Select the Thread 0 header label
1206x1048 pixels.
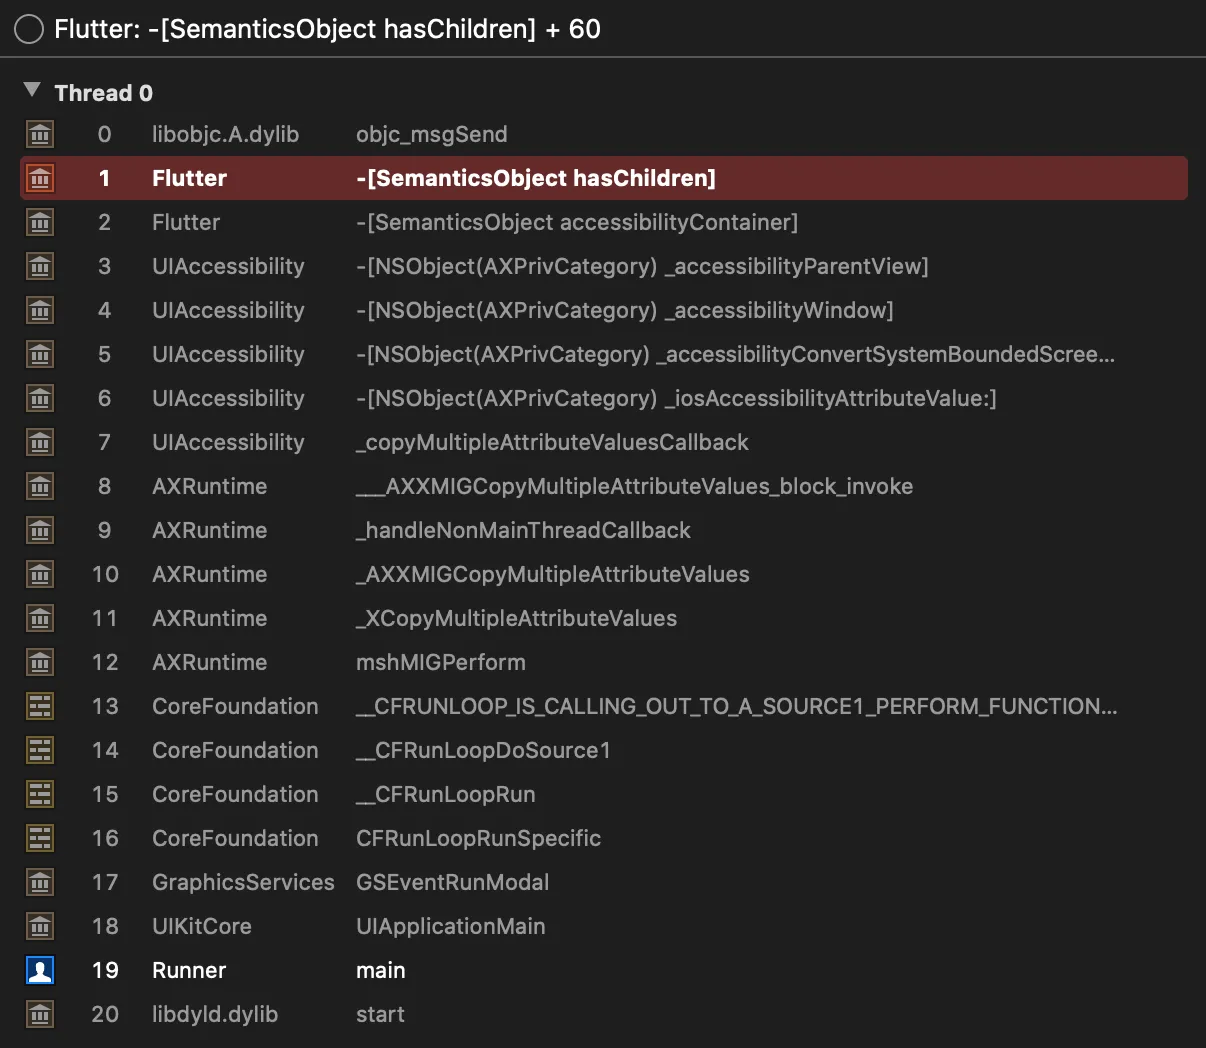coord(104,93)
